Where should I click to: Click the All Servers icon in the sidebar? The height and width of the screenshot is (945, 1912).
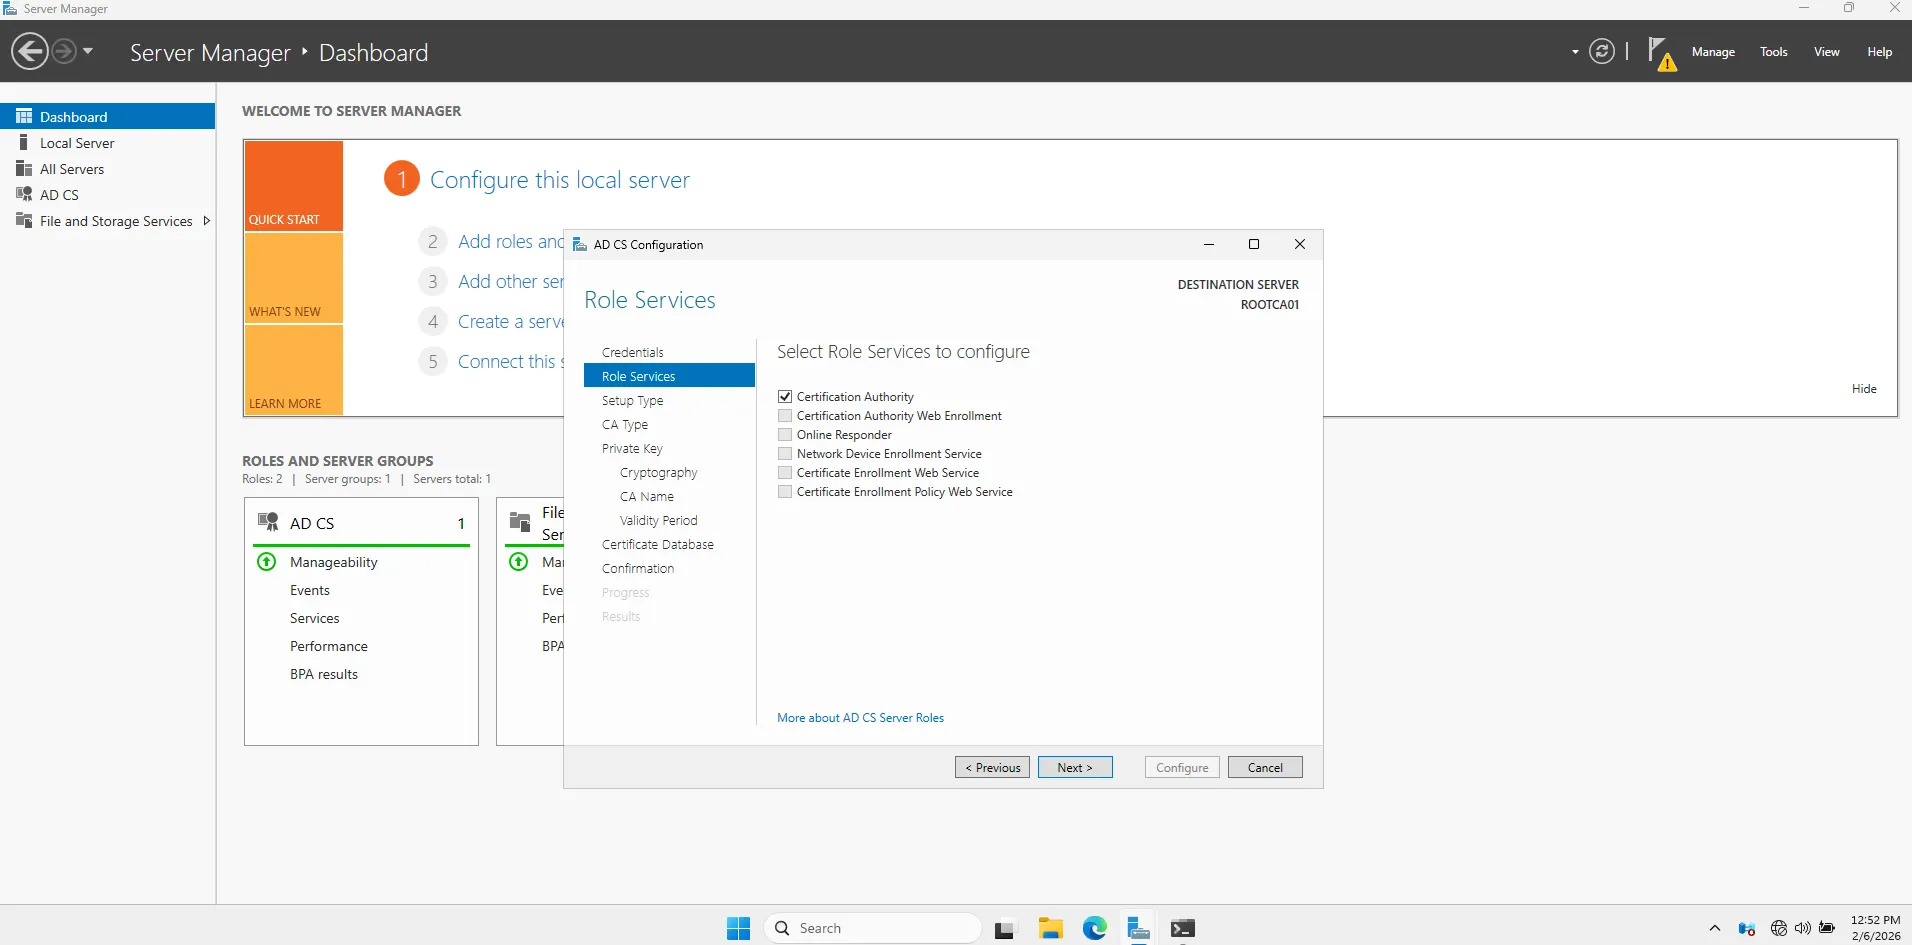point(24,168)
